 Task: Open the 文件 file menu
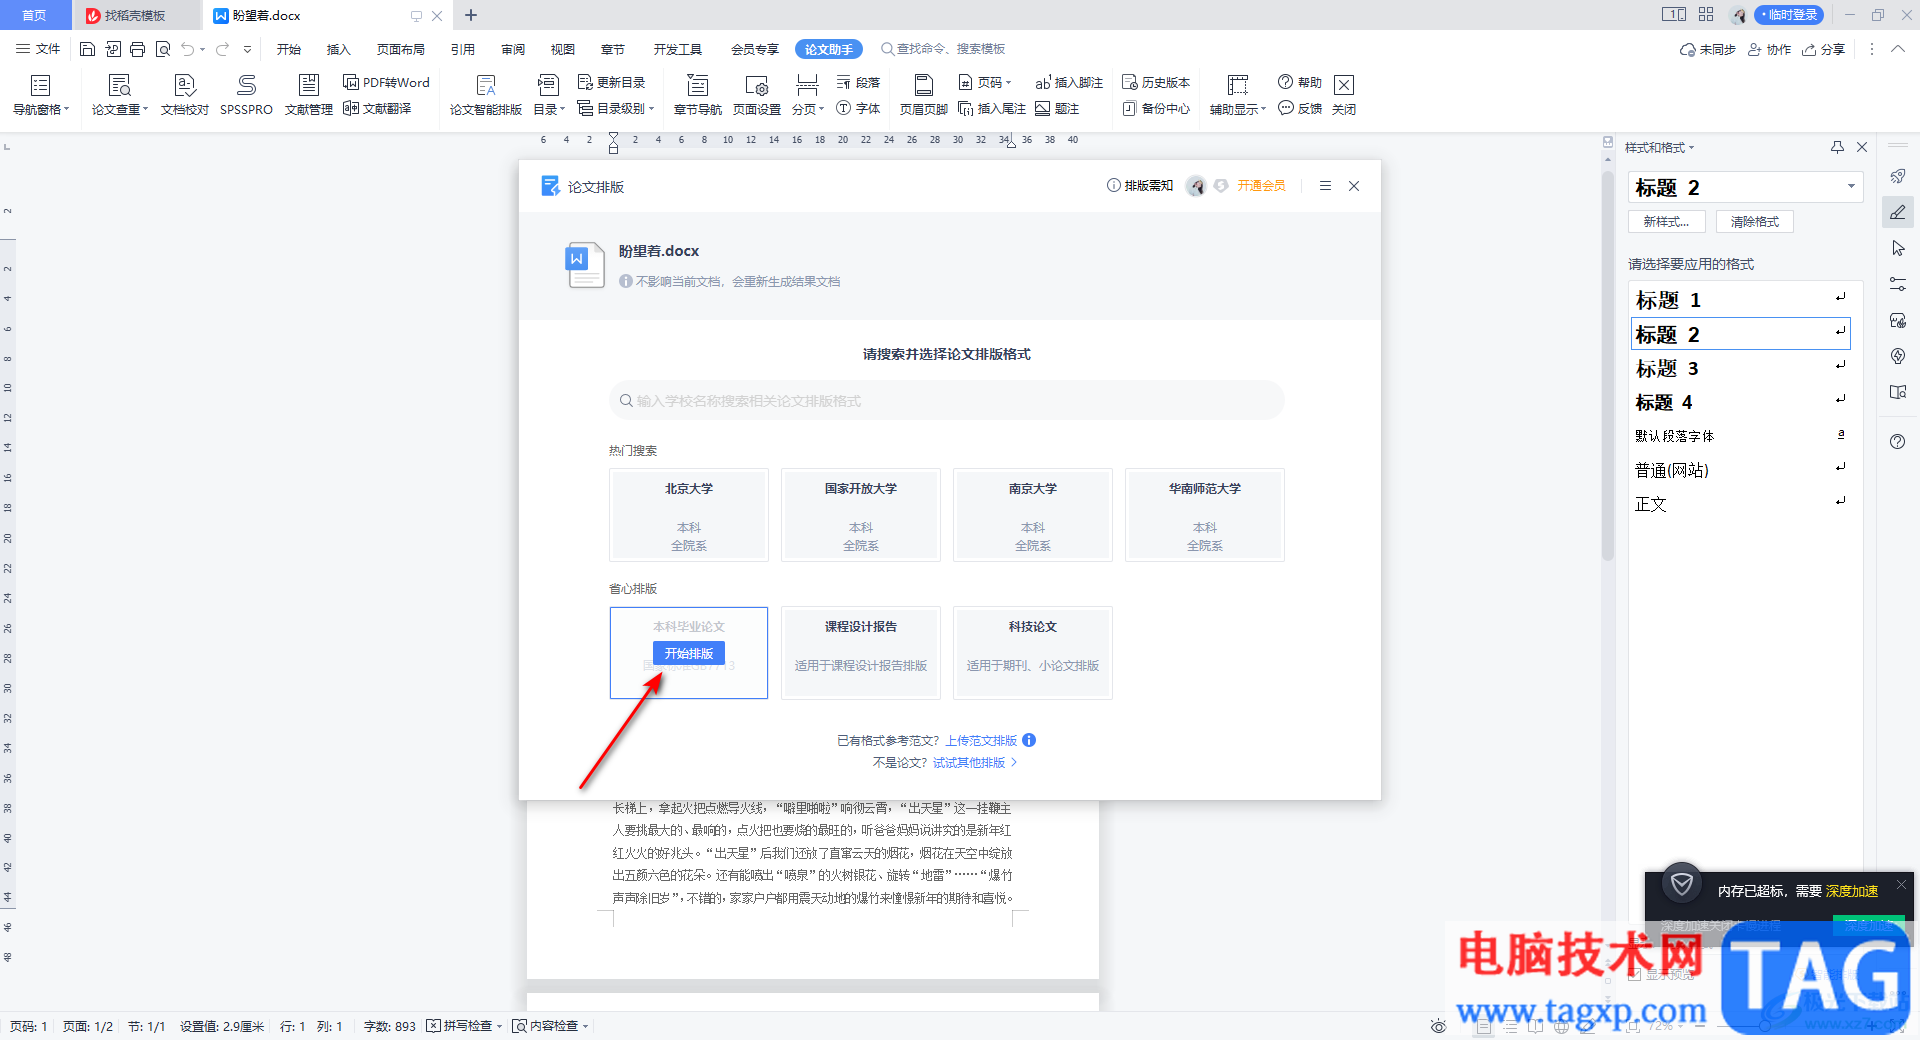coord(39,49)
